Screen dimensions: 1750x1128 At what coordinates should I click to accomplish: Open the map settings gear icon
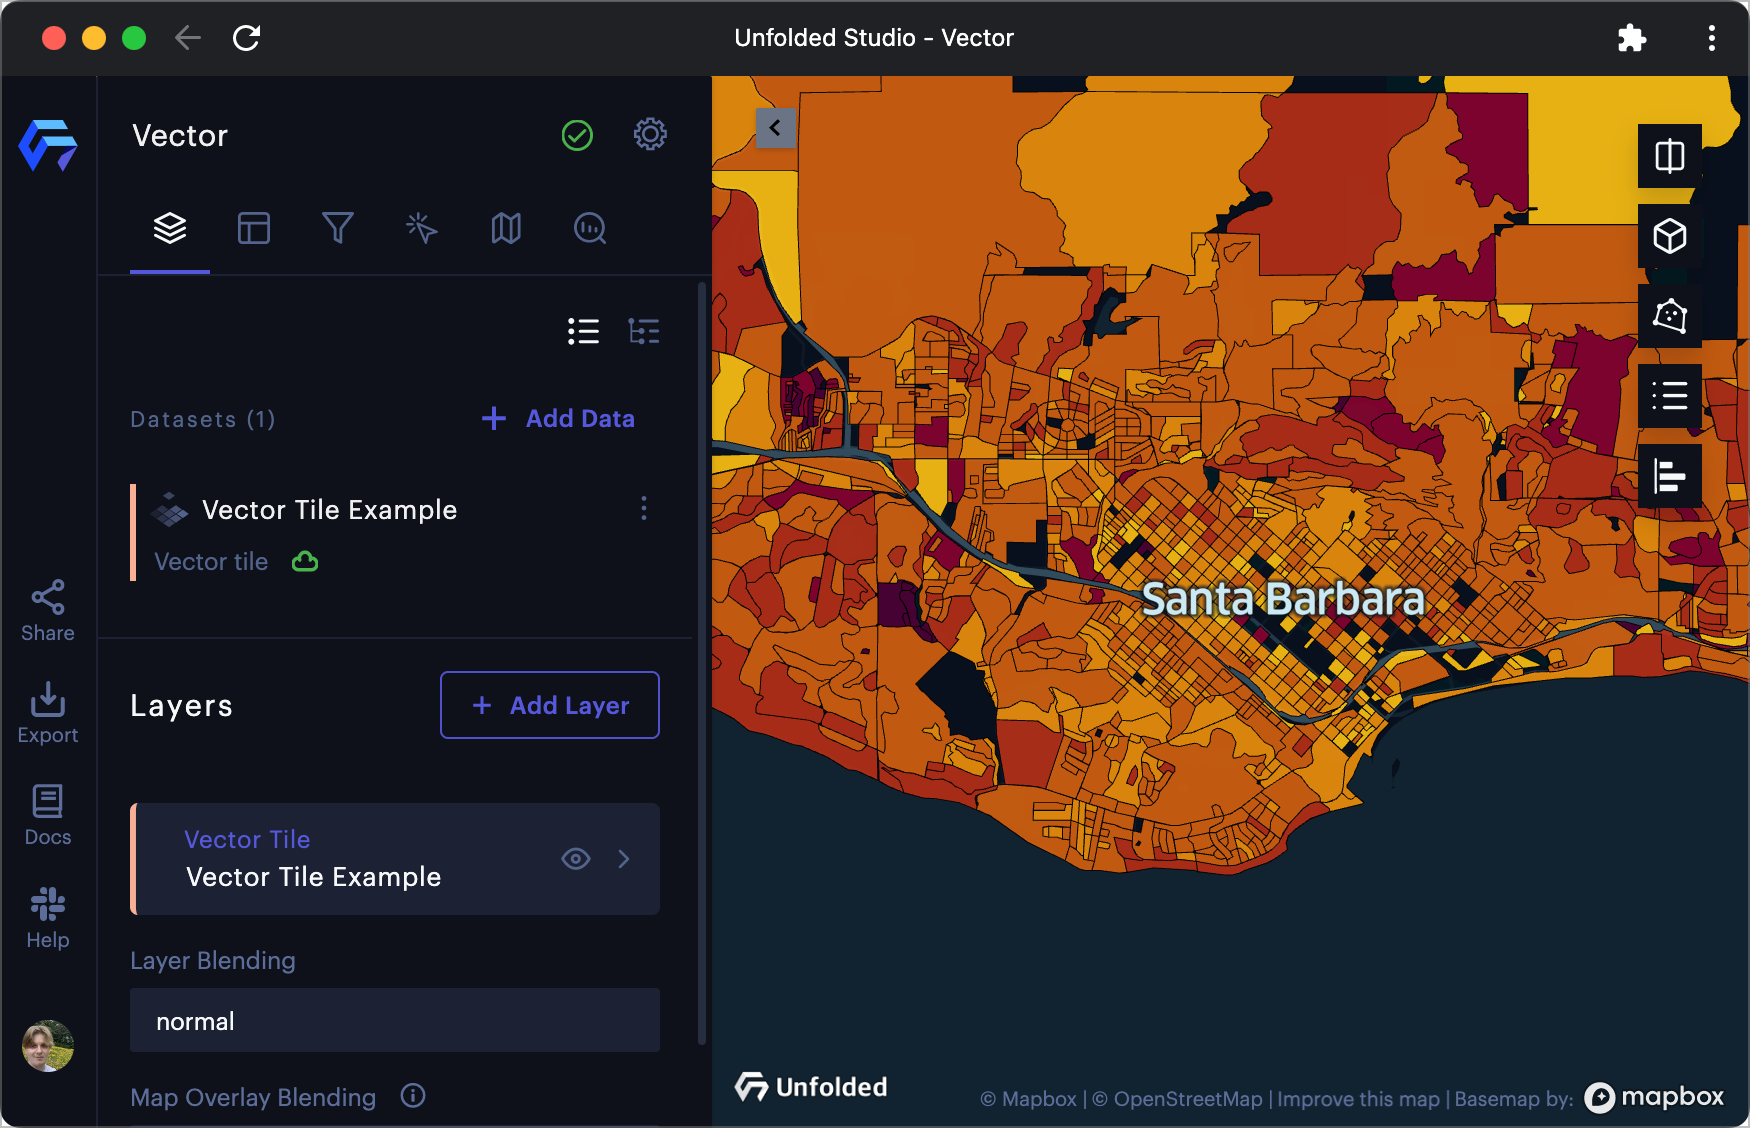[650, 134]
